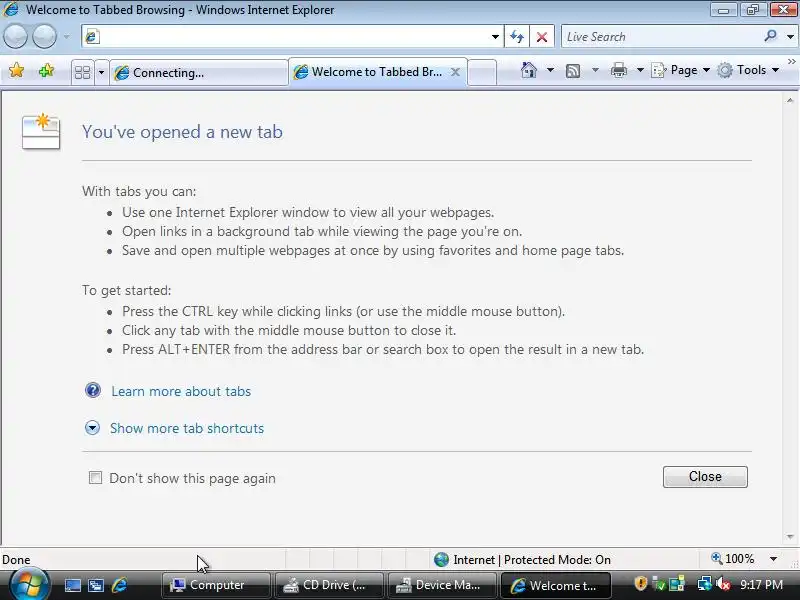Click the help question mark icon
The width and height of the screenshot is (800, 600).
point(93,390)
